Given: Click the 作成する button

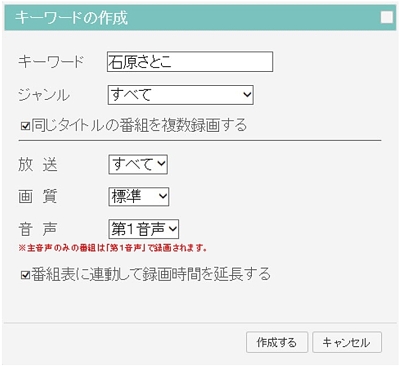Looking at the screenshot, I should [277, 342].
